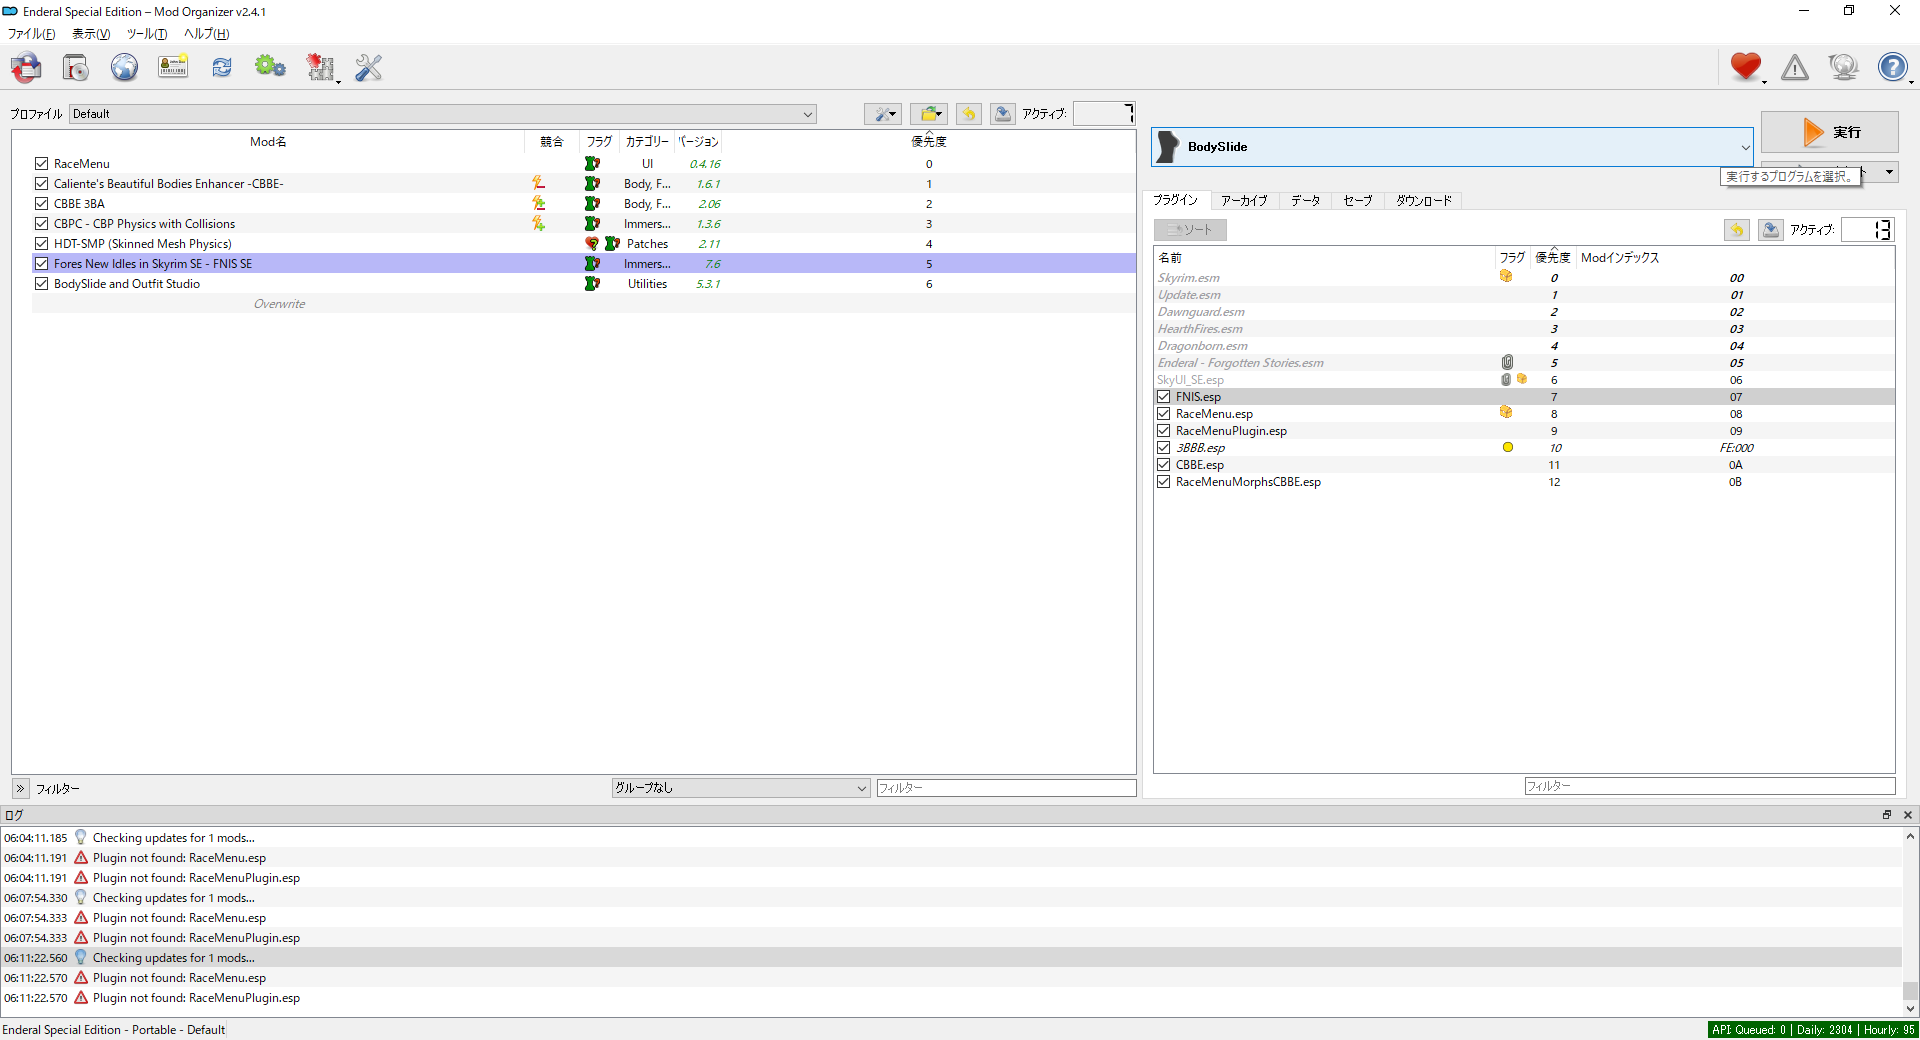
Task: Disable HDT-SMP (Skinned Mesh Physics) mod
Action: [41, 244]
